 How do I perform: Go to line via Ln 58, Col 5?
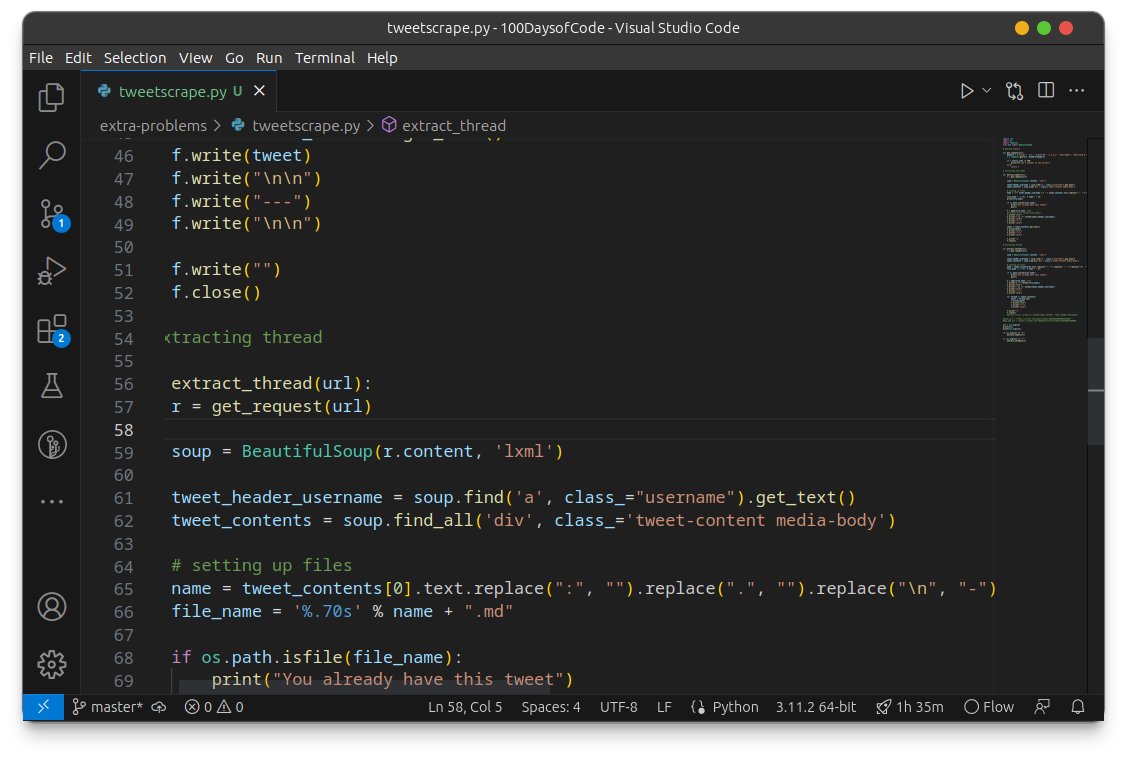(465, 707)
